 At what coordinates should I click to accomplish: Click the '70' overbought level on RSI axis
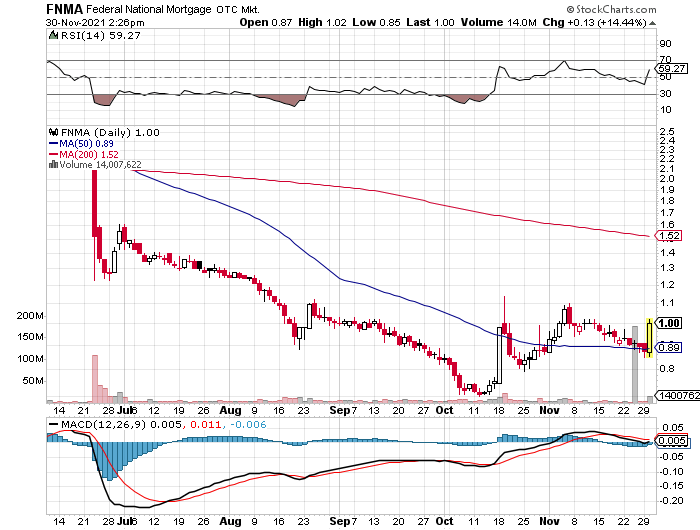point(665,59)
